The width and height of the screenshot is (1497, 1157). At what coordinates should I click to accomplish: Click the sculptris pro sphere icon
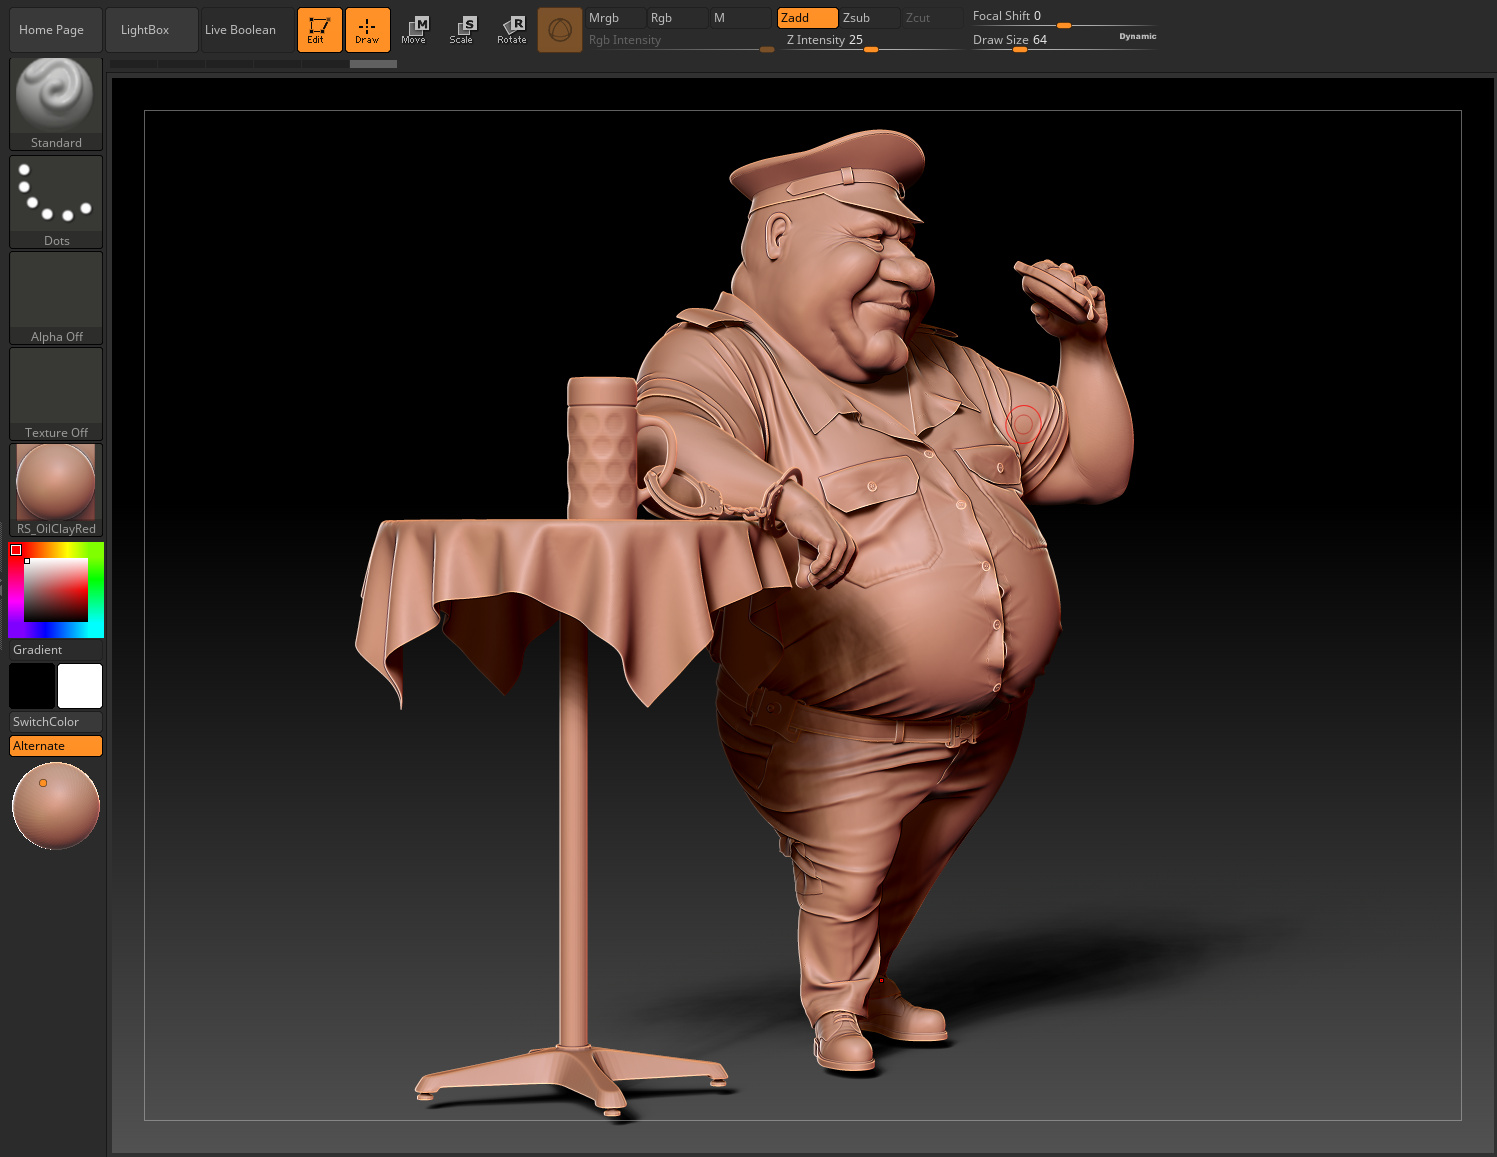560,30
